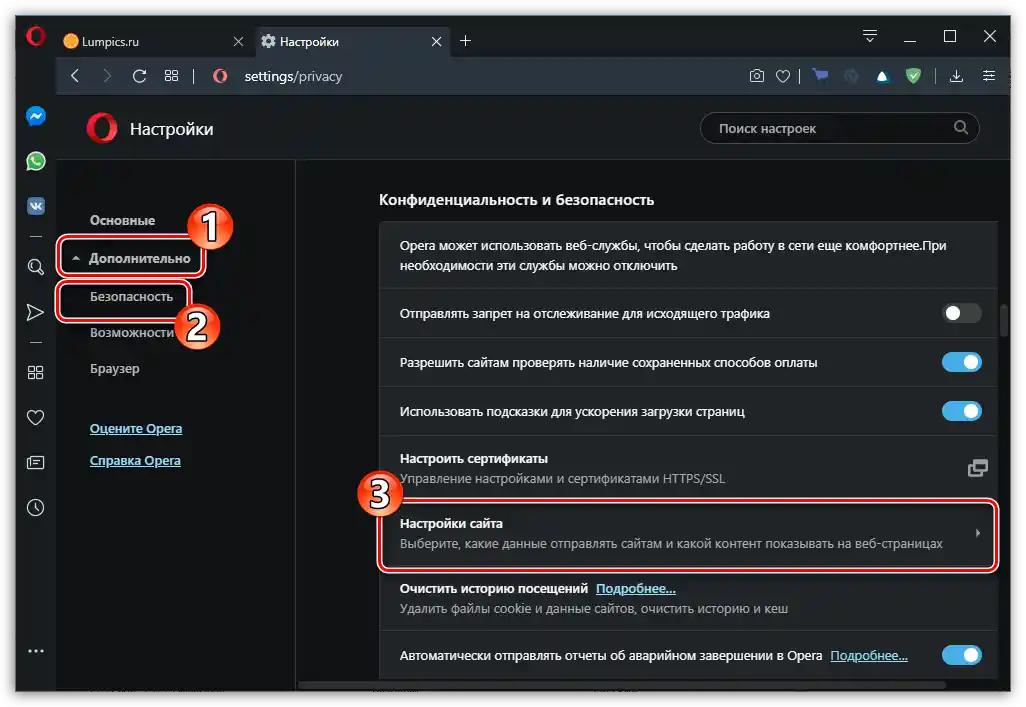Open start page from address bar grid icon
The width and height of the screenshot is (1026, 707).
click(171, 76)
